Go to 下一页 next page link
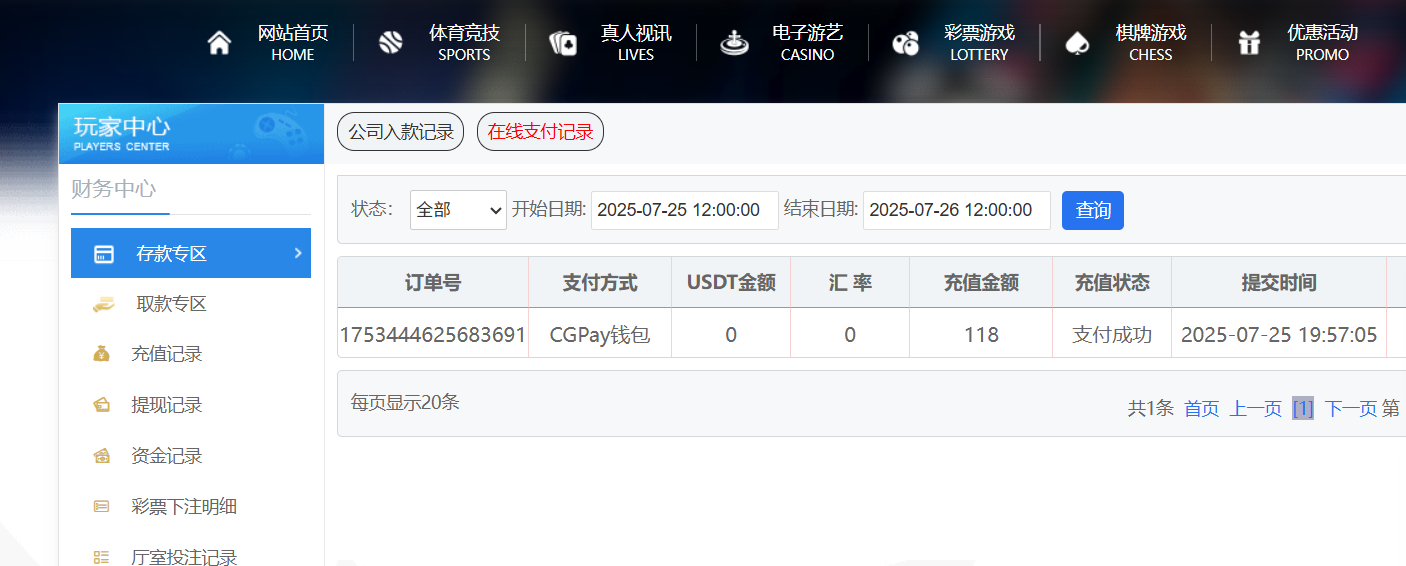This screenshot has width=1406, height=566. [x=1350, y=408]
